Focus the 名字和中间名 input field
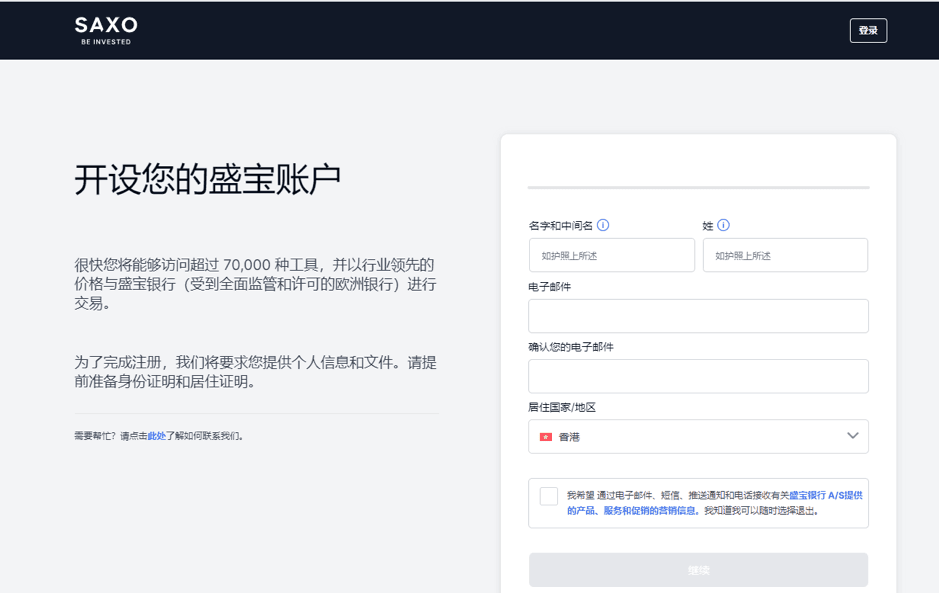 [x=611, y=255]
